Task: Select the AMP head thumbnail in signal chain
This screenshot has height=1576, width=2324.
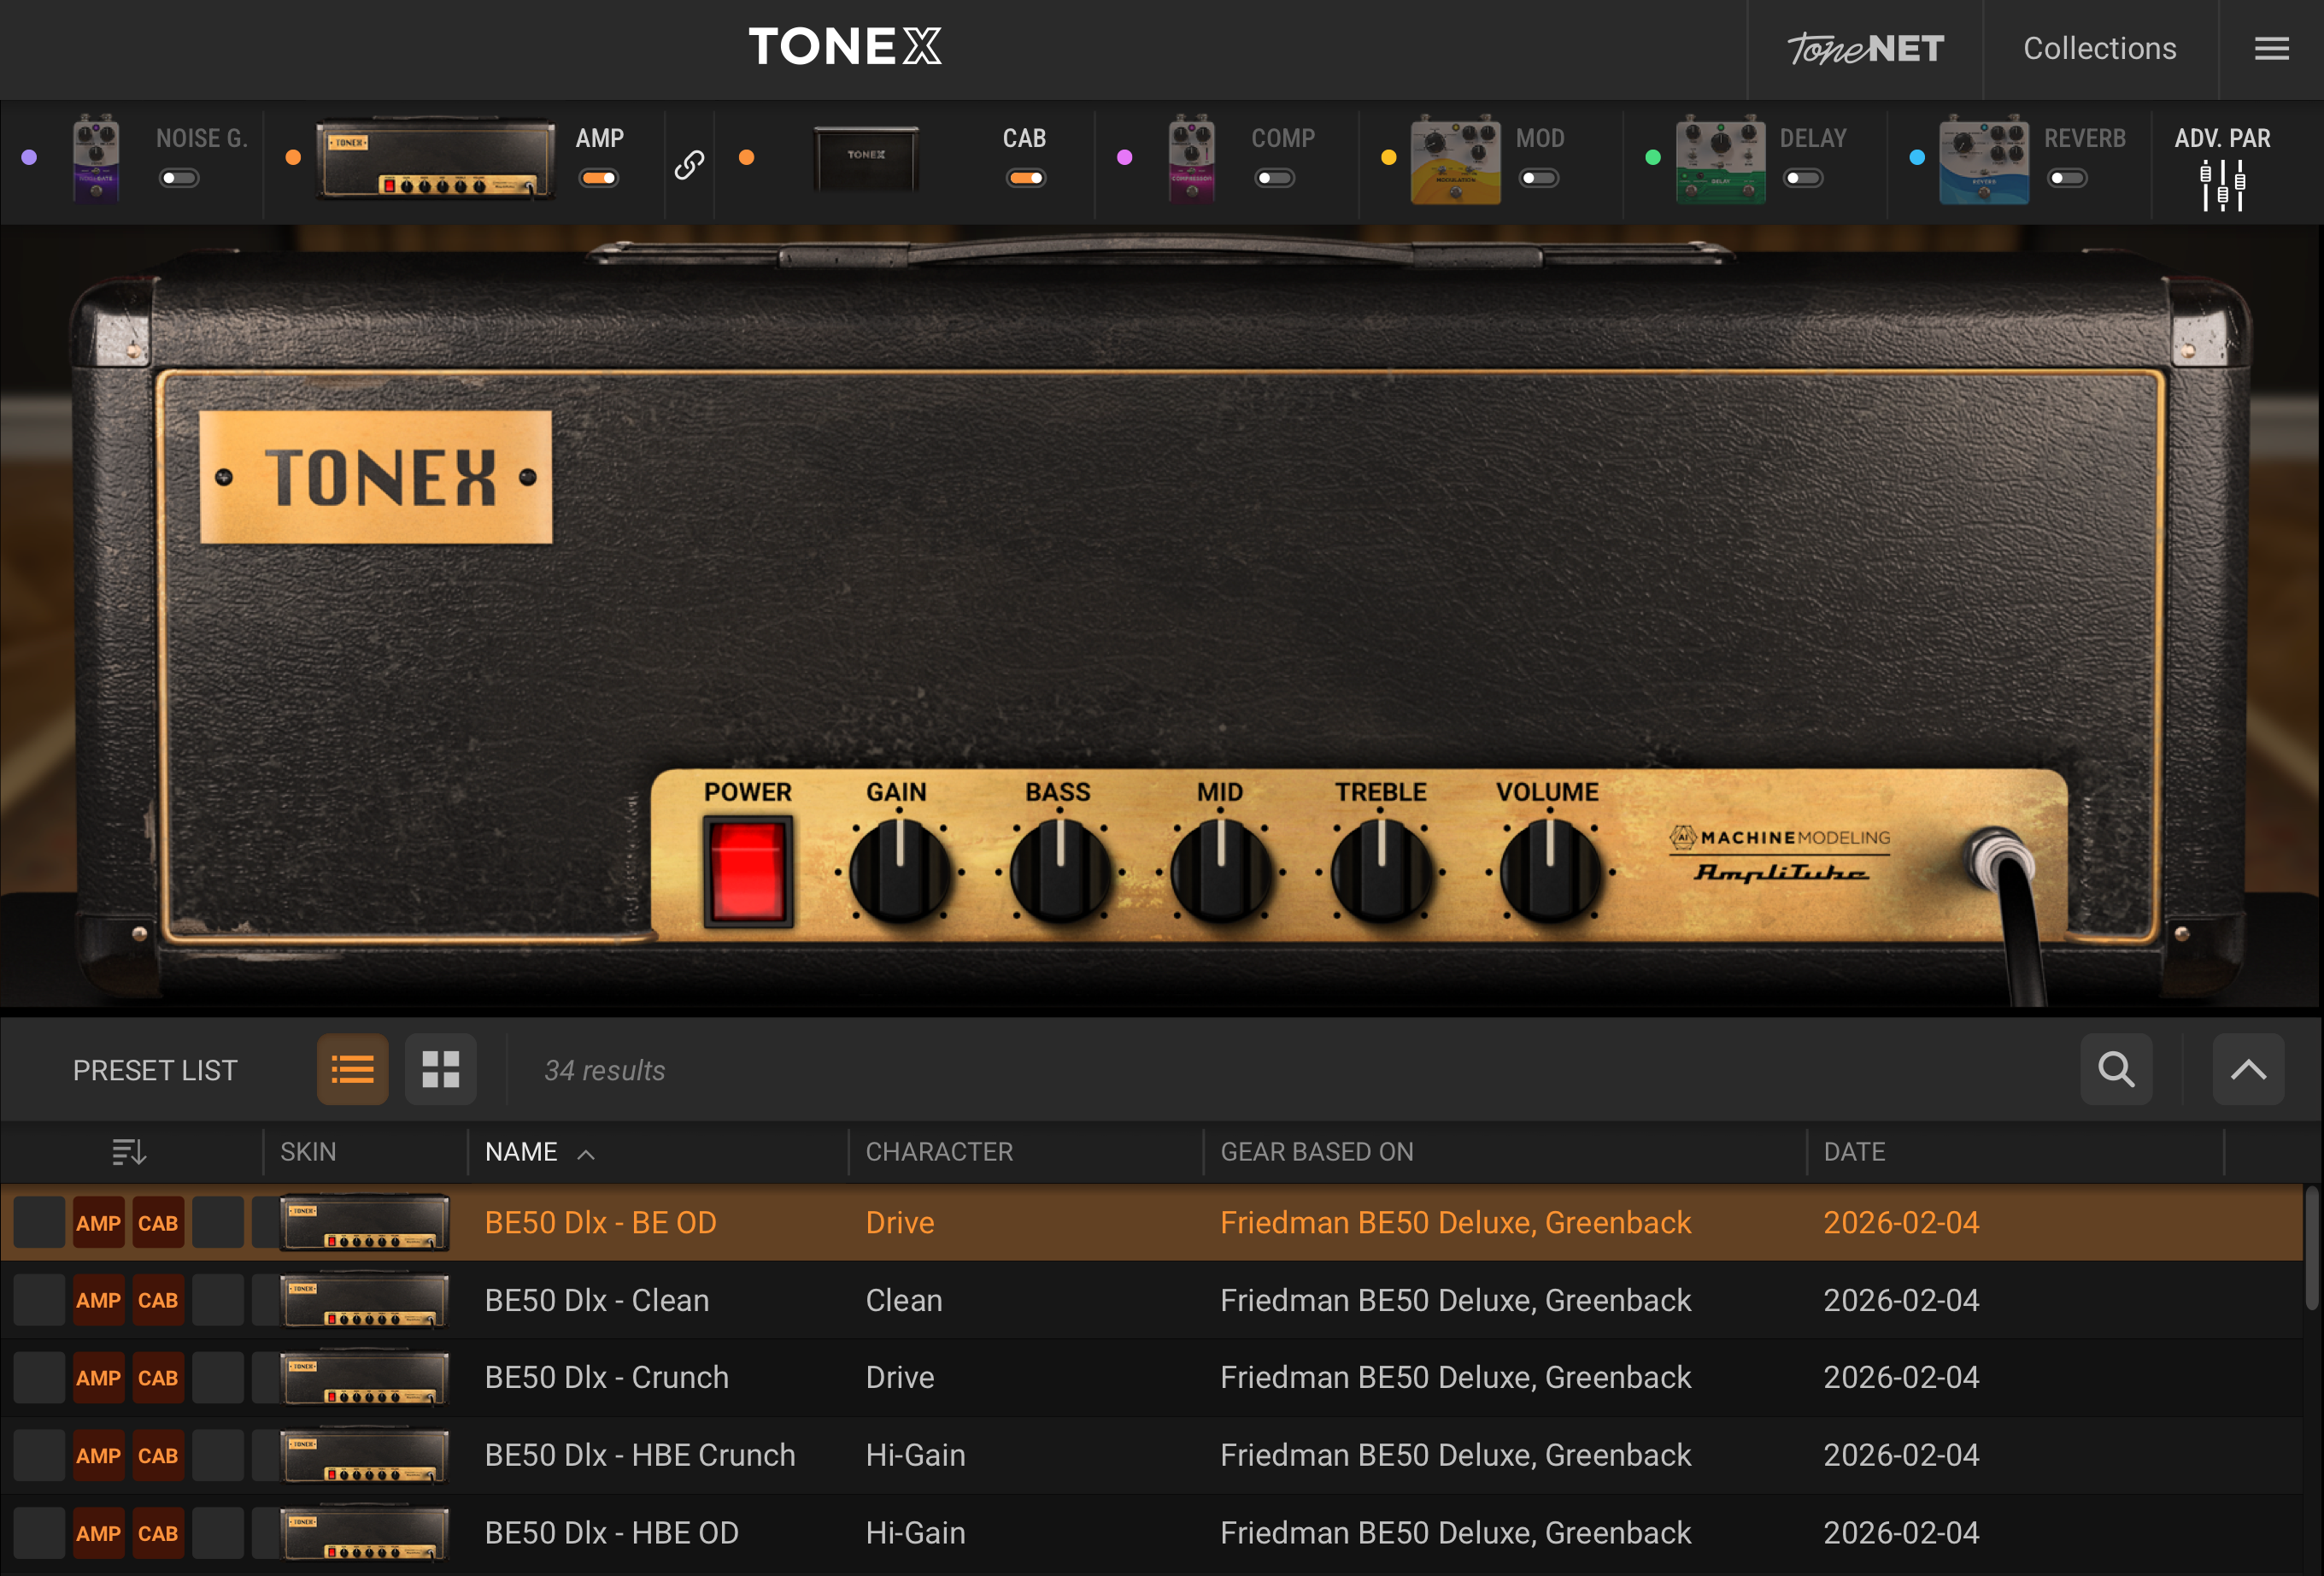Action: (435, 159)
